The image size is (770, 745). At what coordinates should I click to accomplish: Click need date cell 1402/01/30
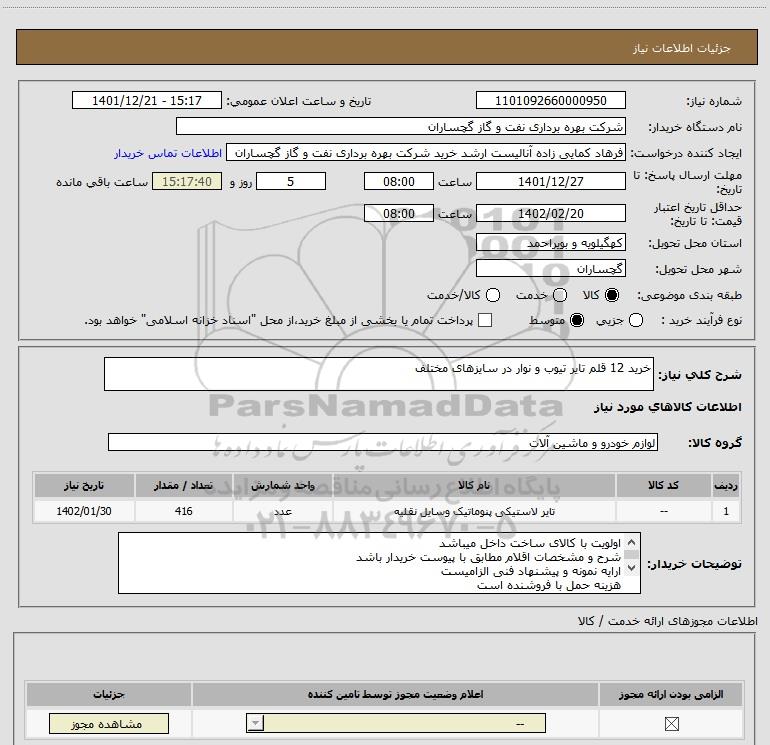[84, 511]
